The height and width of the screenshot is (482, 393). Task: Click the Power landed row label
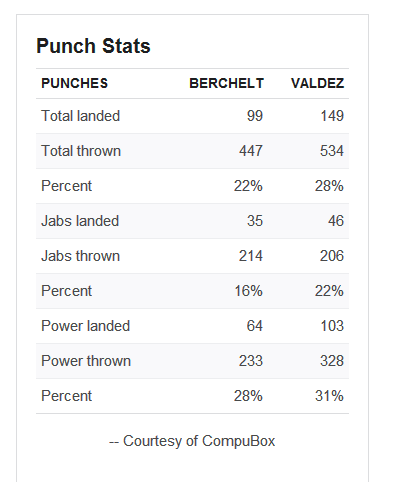click(x=85, y=326)
